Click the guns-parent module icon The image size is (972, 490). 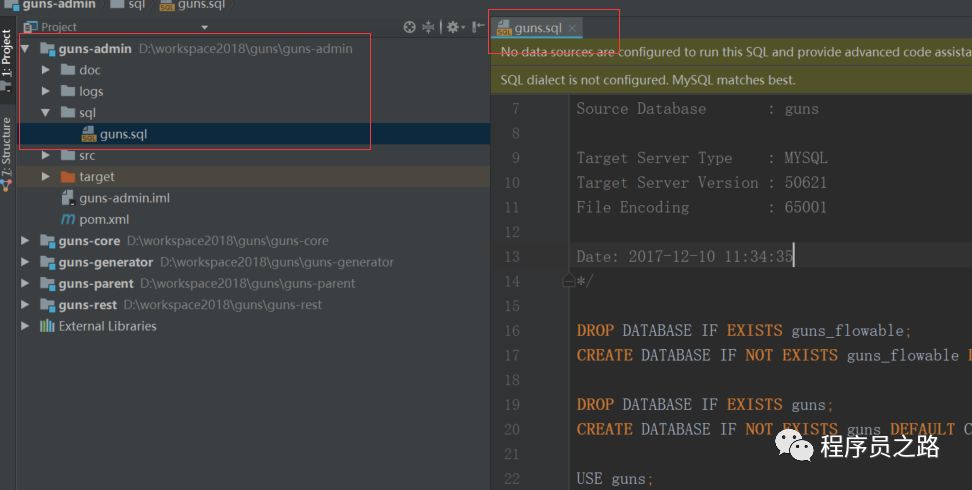tap(48, 283)
